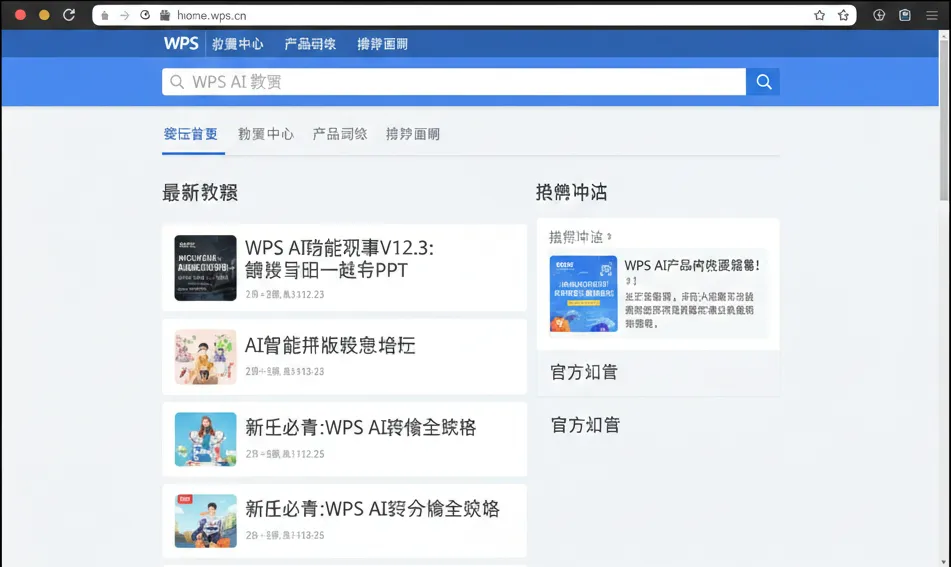Image resolution: width=951 pixels, height=567 pixels.
Task: Open the AI智能 article title link
Action: 330,345
